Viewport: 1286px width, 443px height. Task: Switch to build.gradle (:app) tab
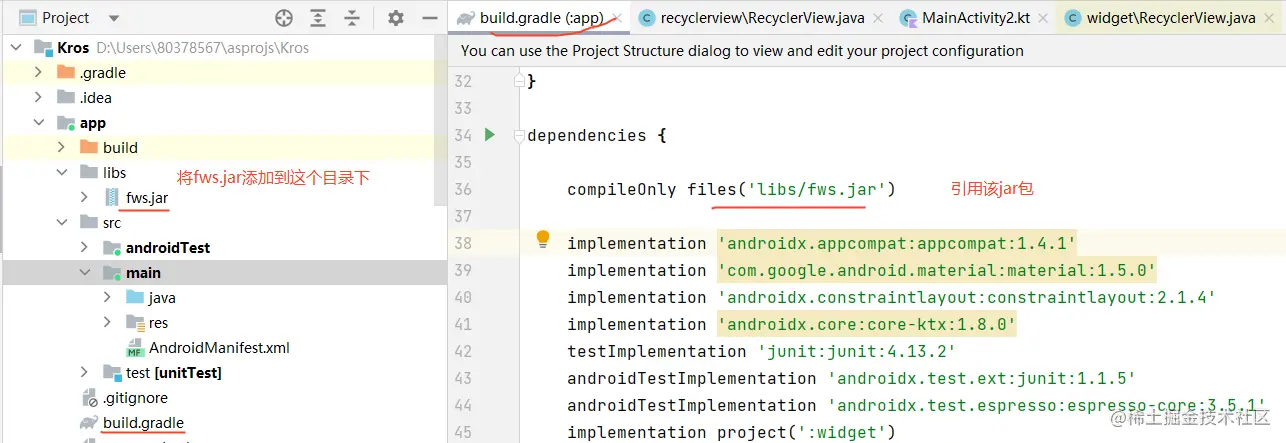click(x=541, y=17)
